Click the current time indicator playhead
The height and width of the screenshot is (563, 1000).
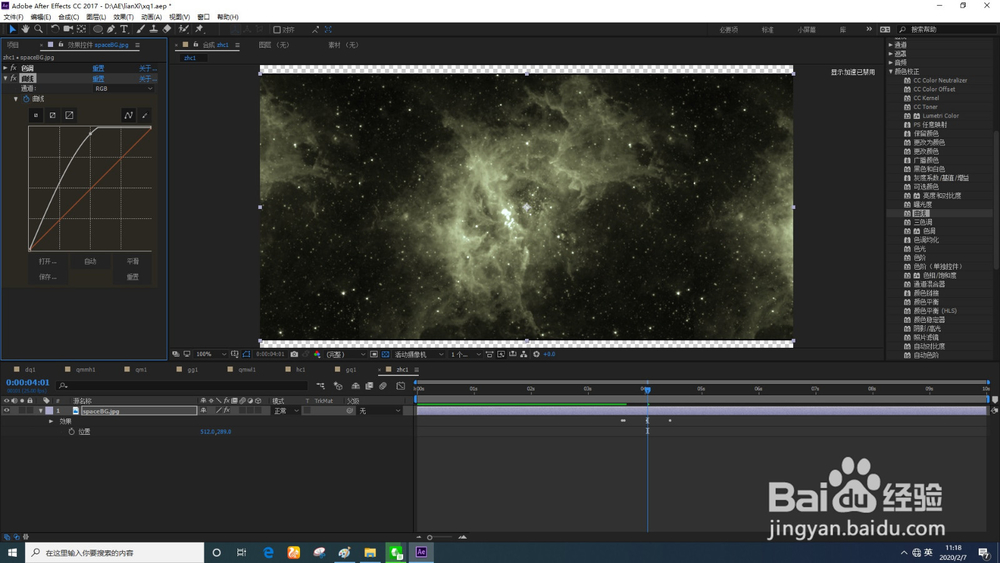click(647, 390)
